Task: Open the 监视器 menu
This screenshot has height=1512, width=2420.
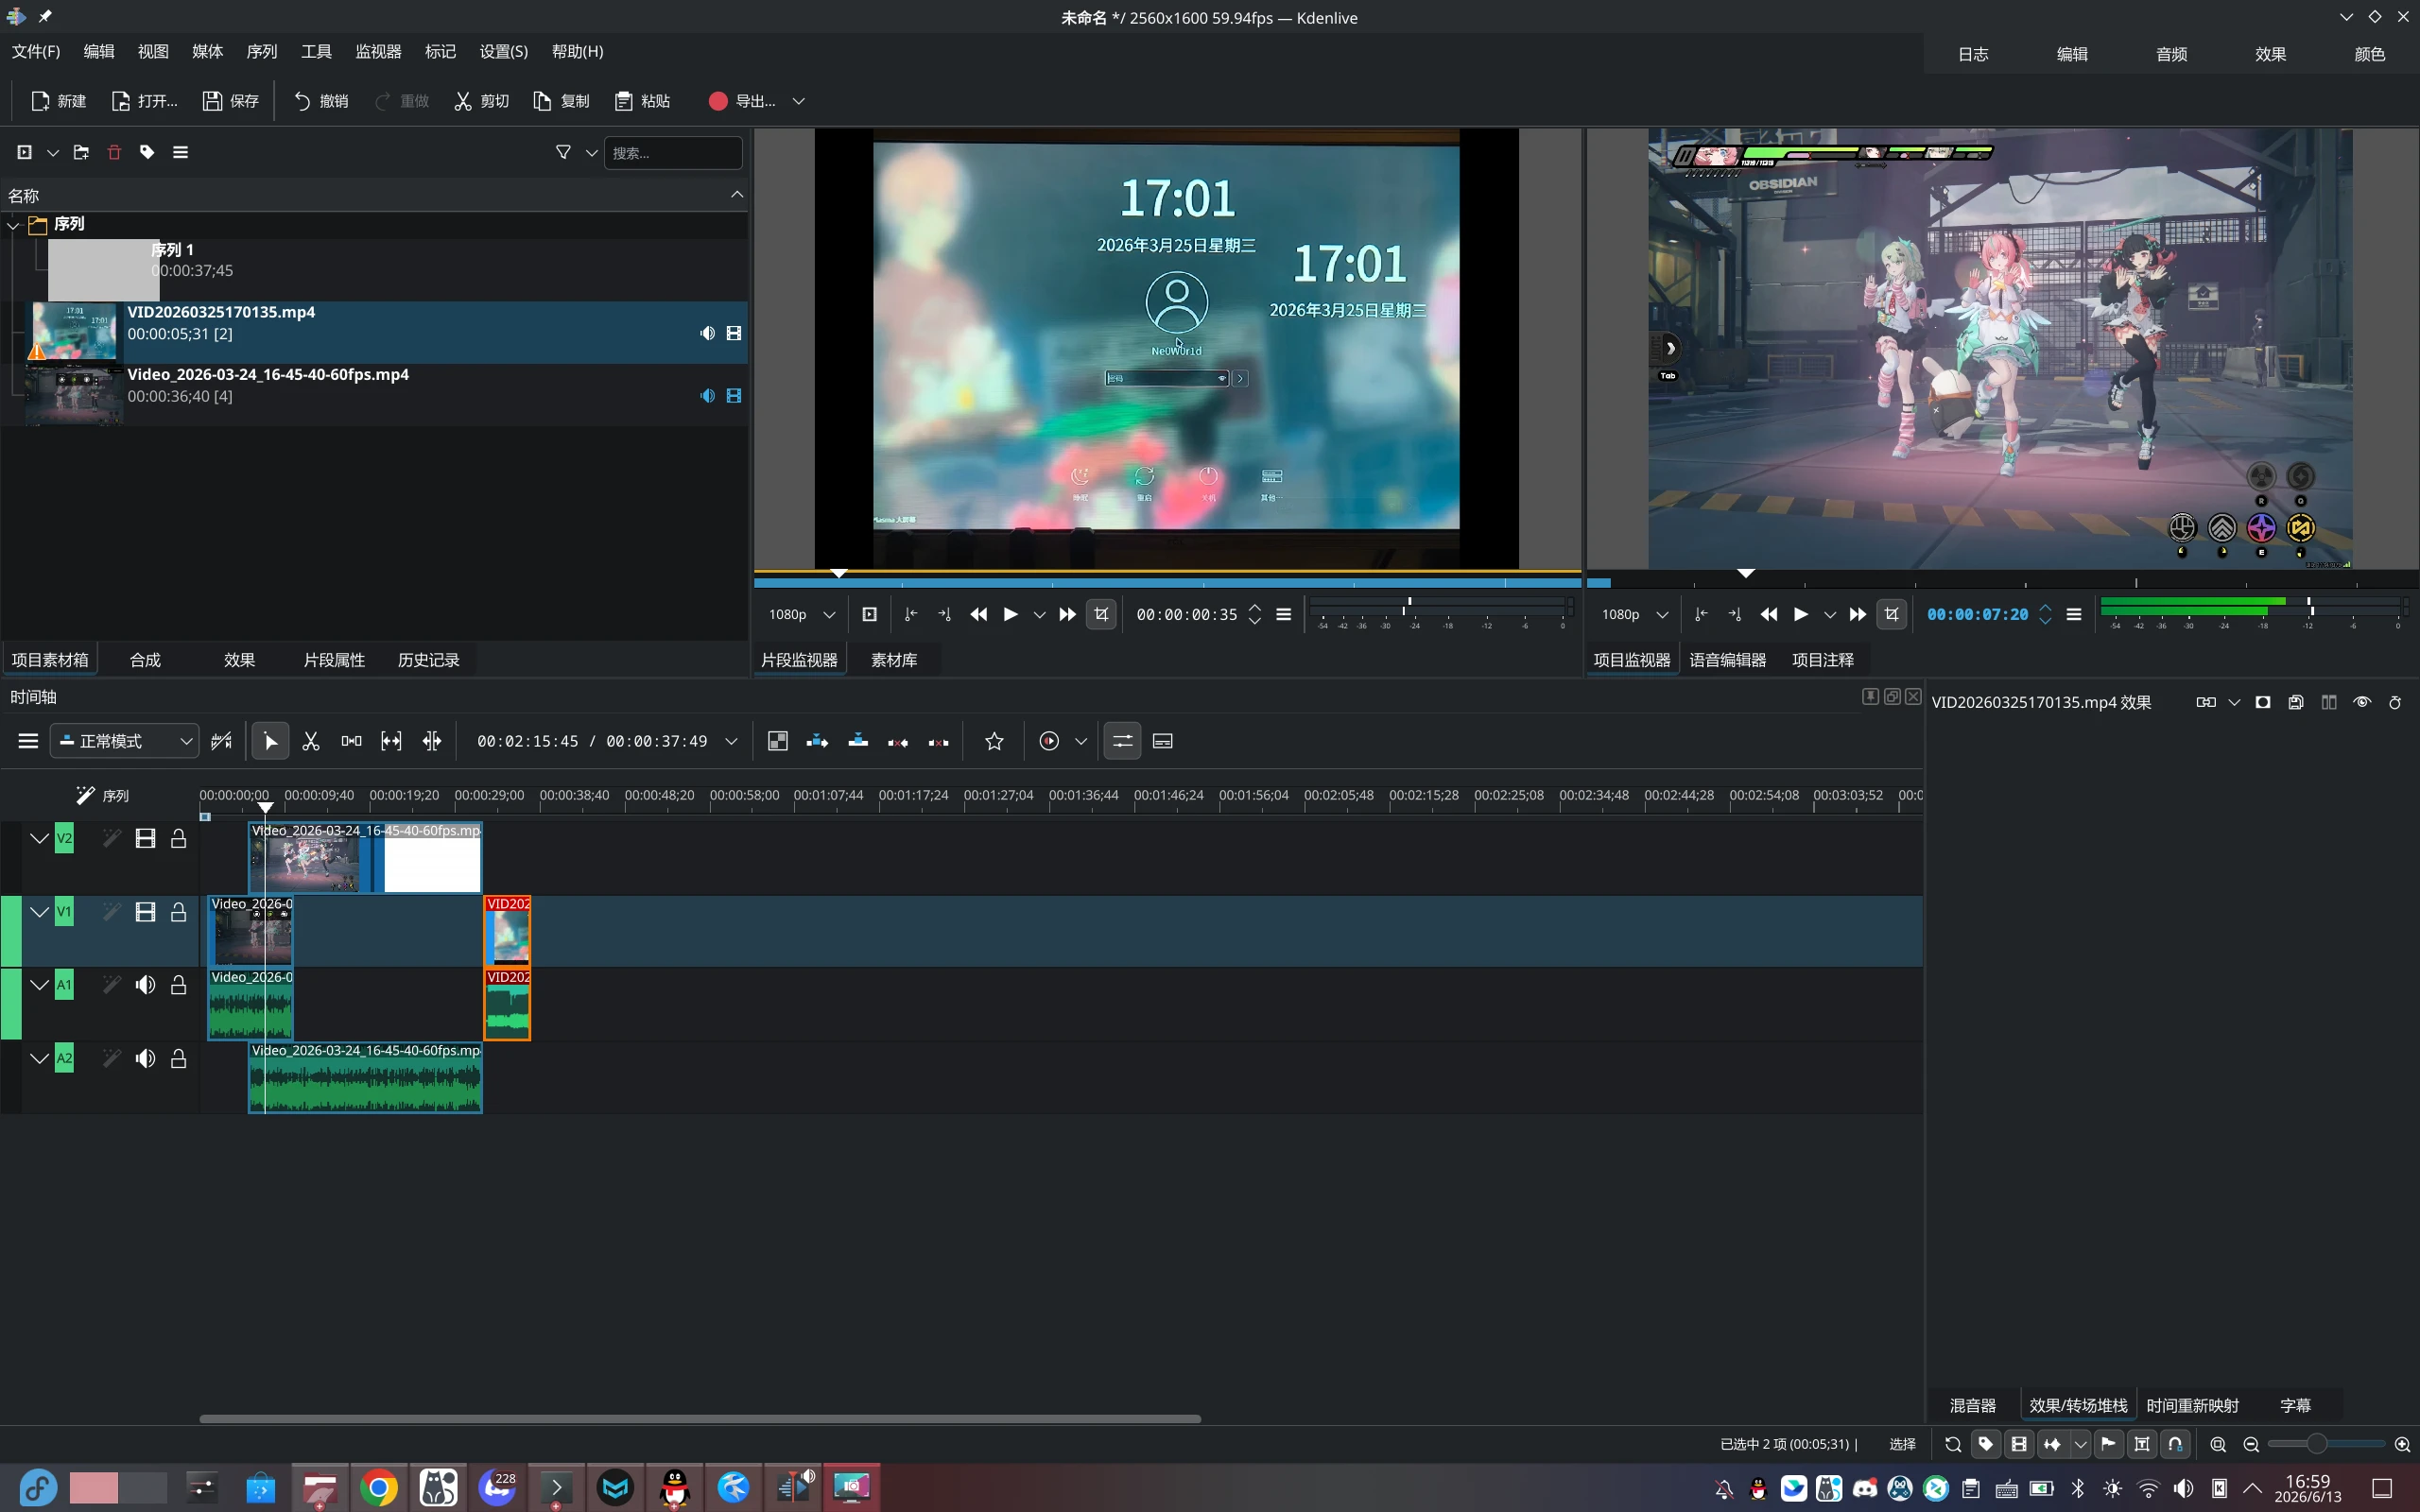Action: (378, 51)
